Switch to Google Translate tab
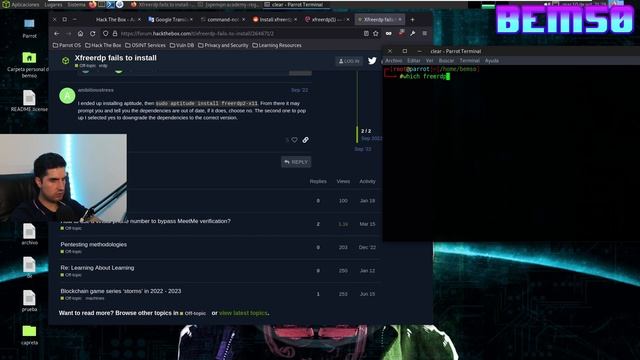Viewport: 640px width, 360px height. click(170, 19)
